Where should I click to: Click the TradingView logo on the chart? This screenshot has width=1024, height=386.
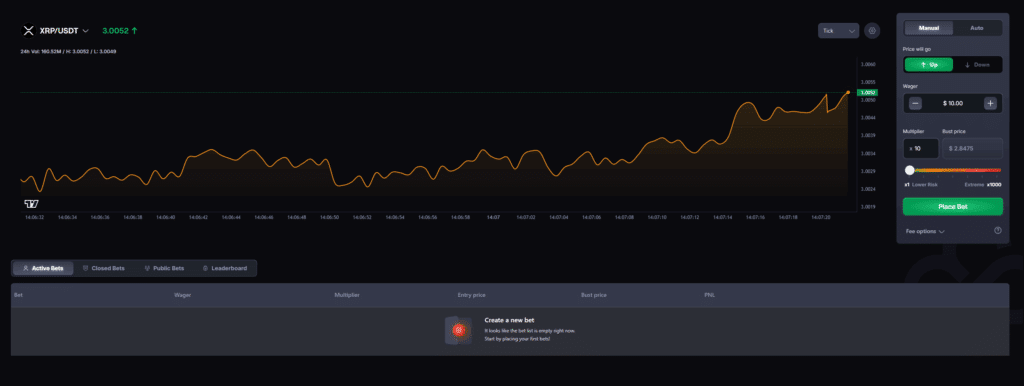pyautogui.click(x=30, y=204)
